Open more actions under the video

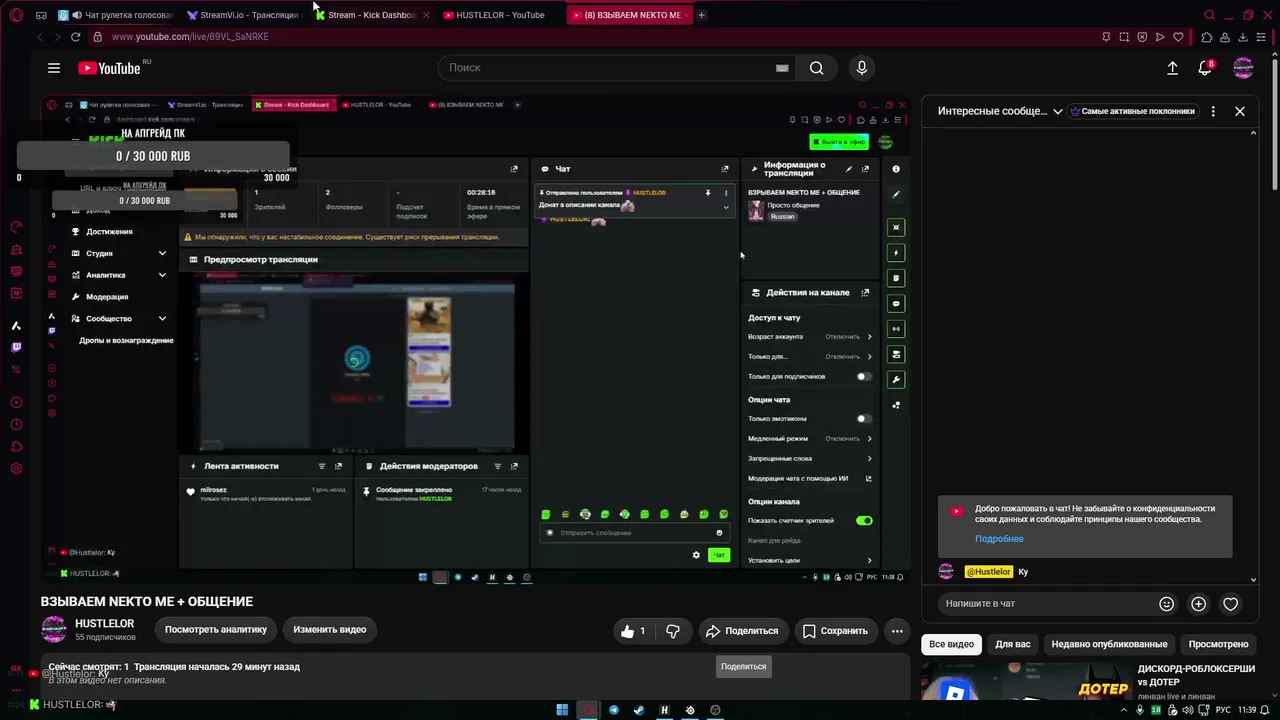pyautogui.click(x=897, y=631)
